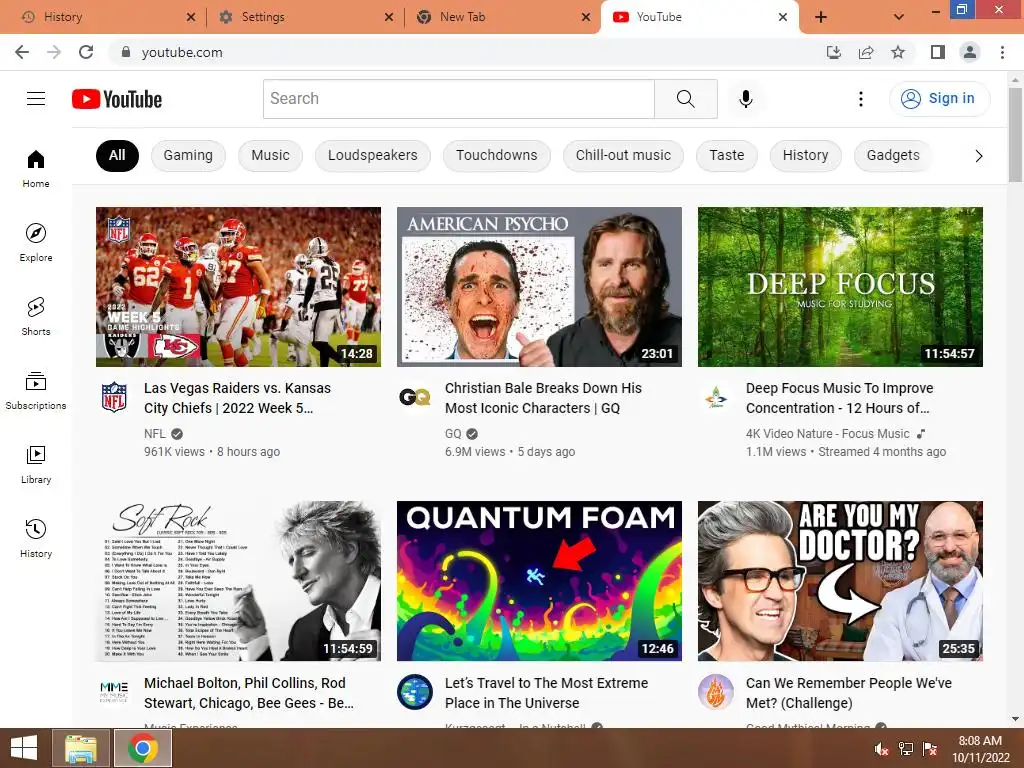Open Explore in sidebar

36,242
